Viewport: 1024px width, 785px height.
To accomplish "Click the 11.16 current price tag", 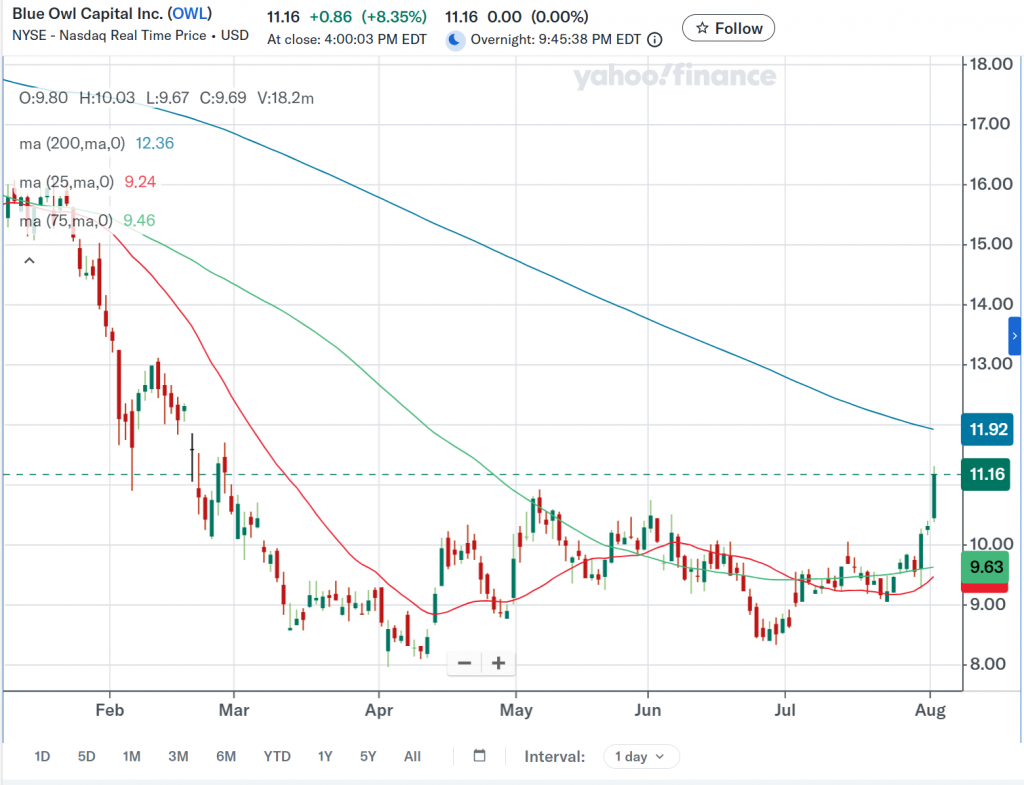I will coord(986,474).
